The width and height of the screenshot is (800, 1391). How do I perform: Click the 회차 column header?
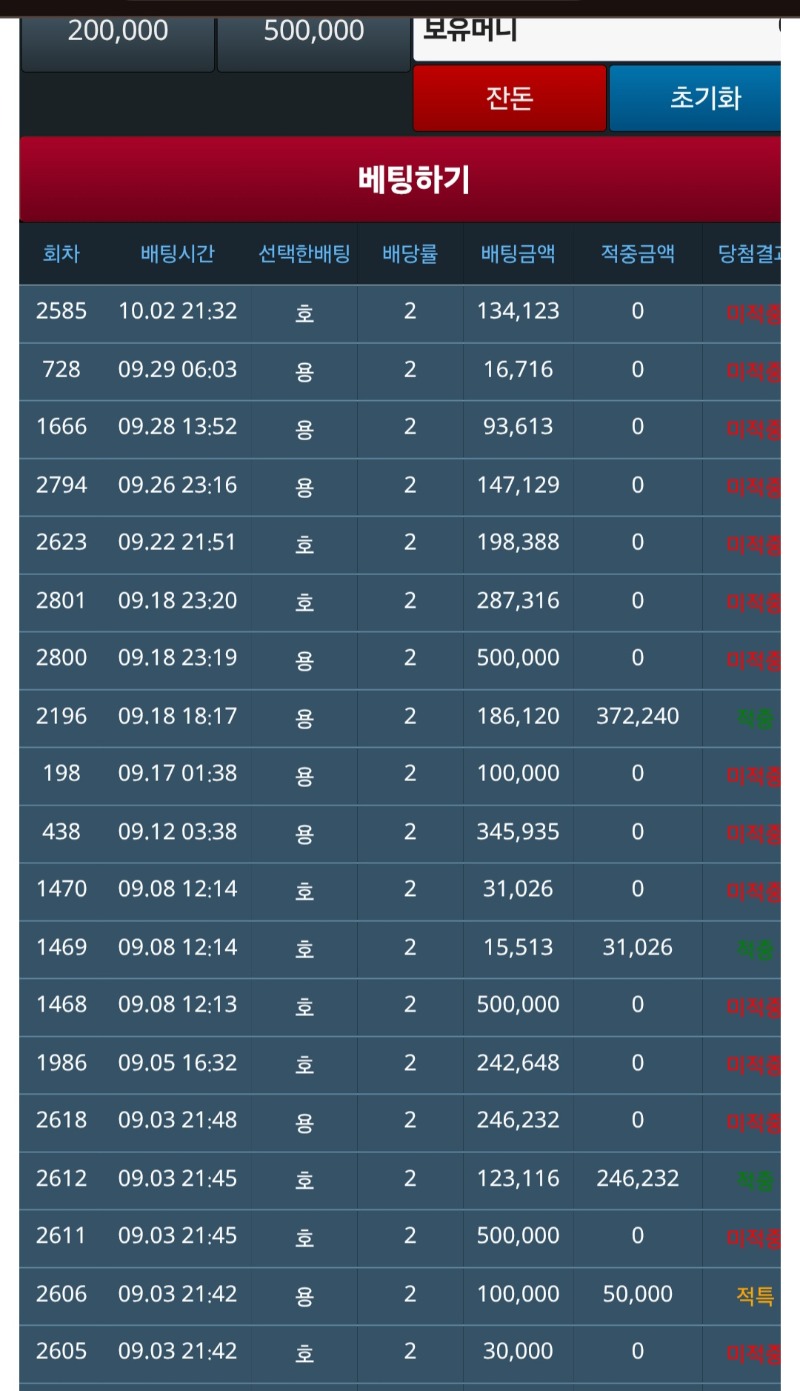(x=61, y=254)
